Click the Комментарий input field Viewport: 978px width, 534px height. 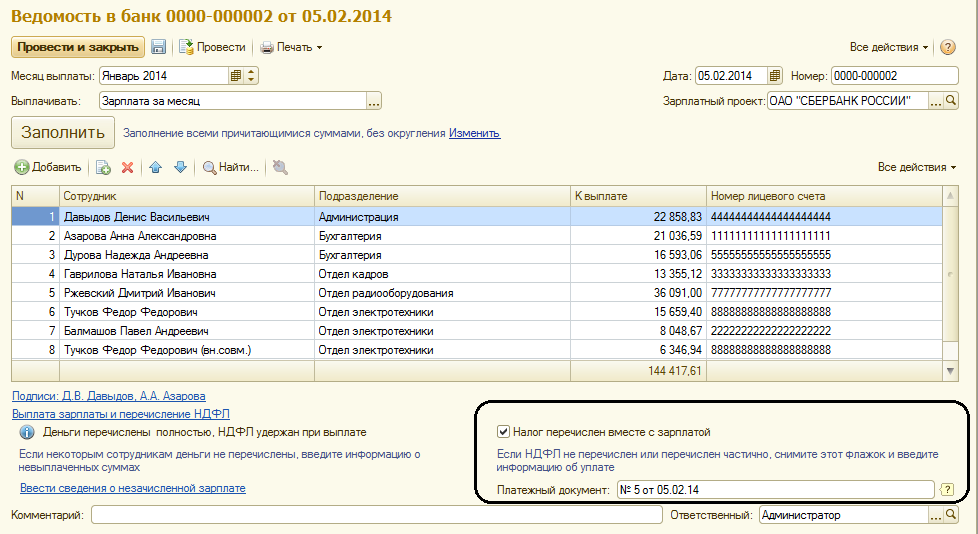pyautogui.click(x=376, y=515)
